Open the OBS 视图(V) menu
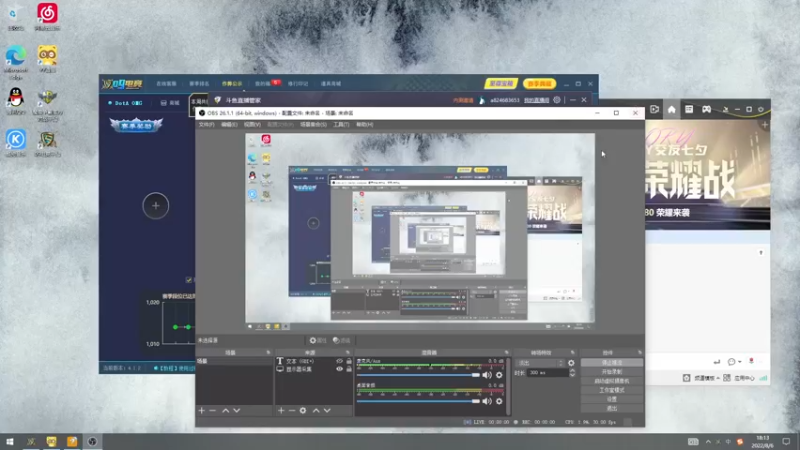Viewport: 800px width, 450px height. (x=252, y=124)
